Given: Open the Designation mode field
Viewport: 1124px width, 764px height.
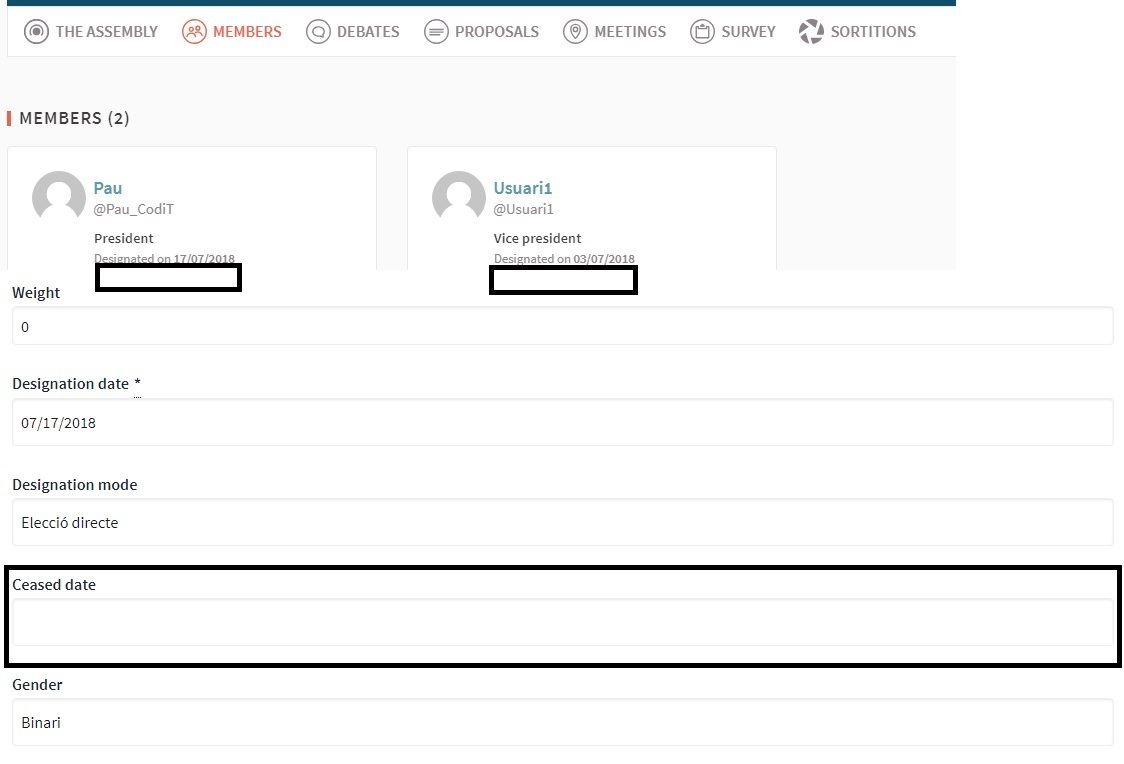Looking at the screenshot, I should (562, 523).
